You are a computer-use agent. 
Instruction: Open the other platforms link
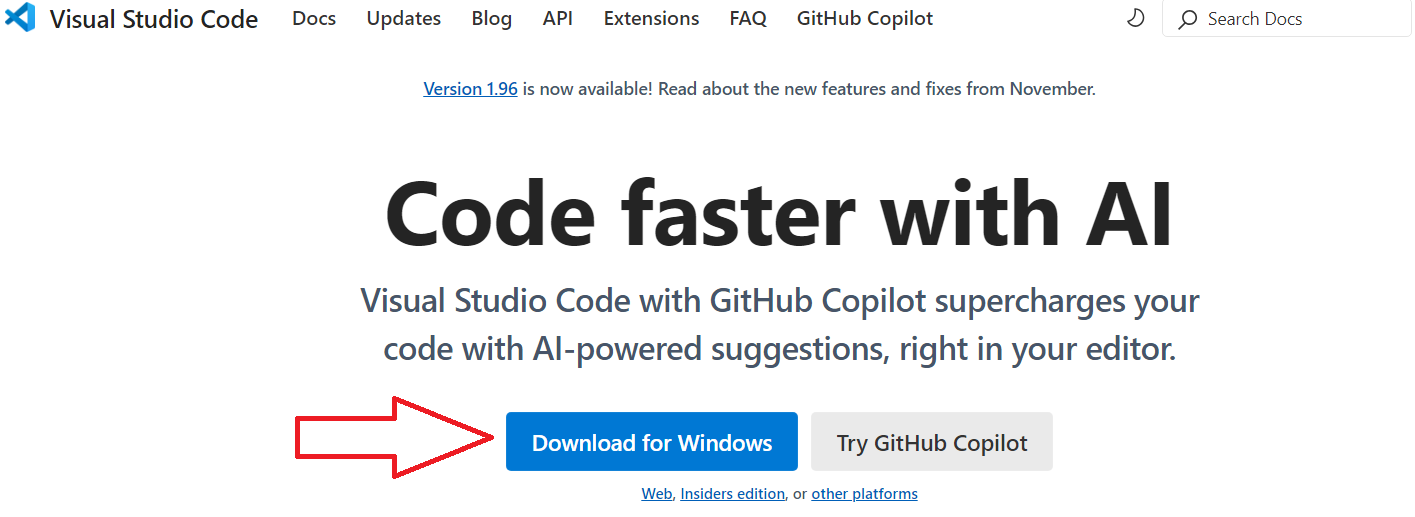[864, 494]
